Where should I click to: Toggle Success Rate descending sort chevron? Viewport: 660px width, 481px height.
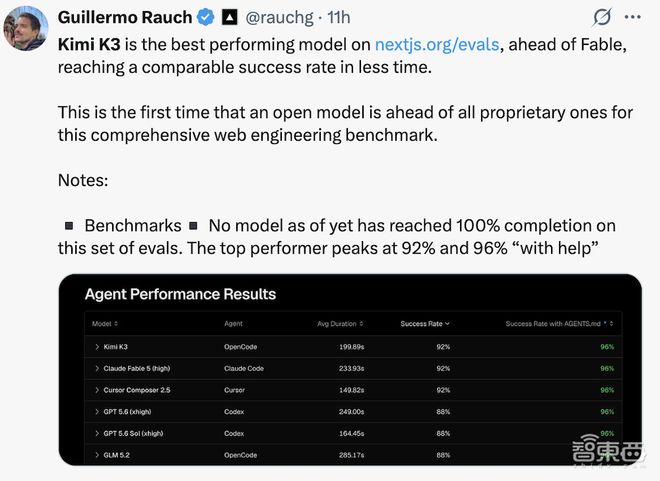click(447, 324)
